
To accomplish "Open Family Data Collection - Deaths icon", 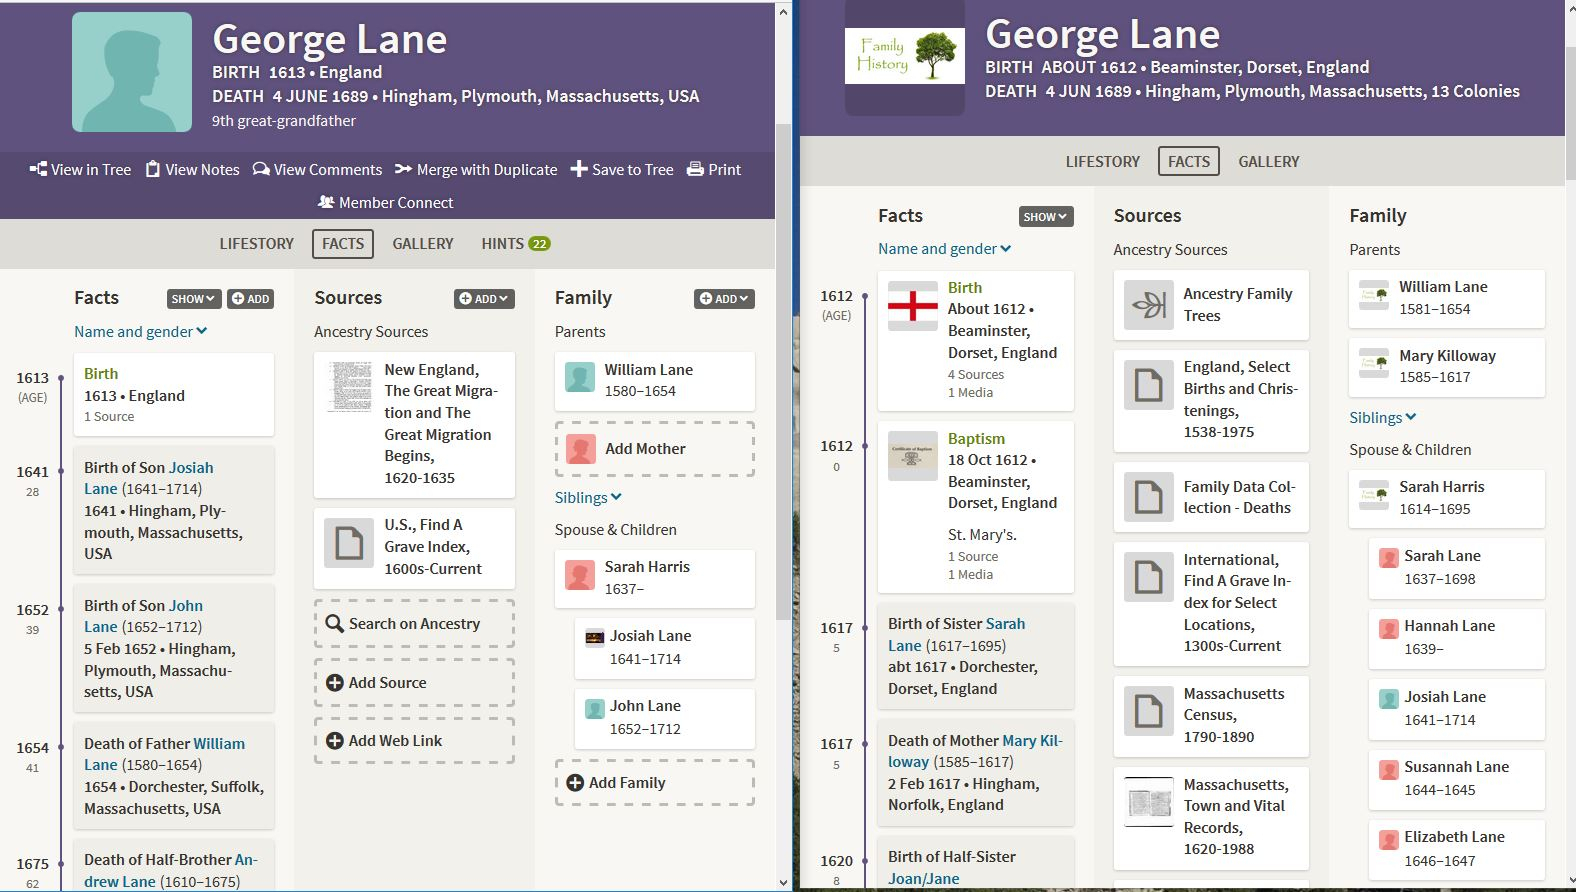I will coord(1149,497).
